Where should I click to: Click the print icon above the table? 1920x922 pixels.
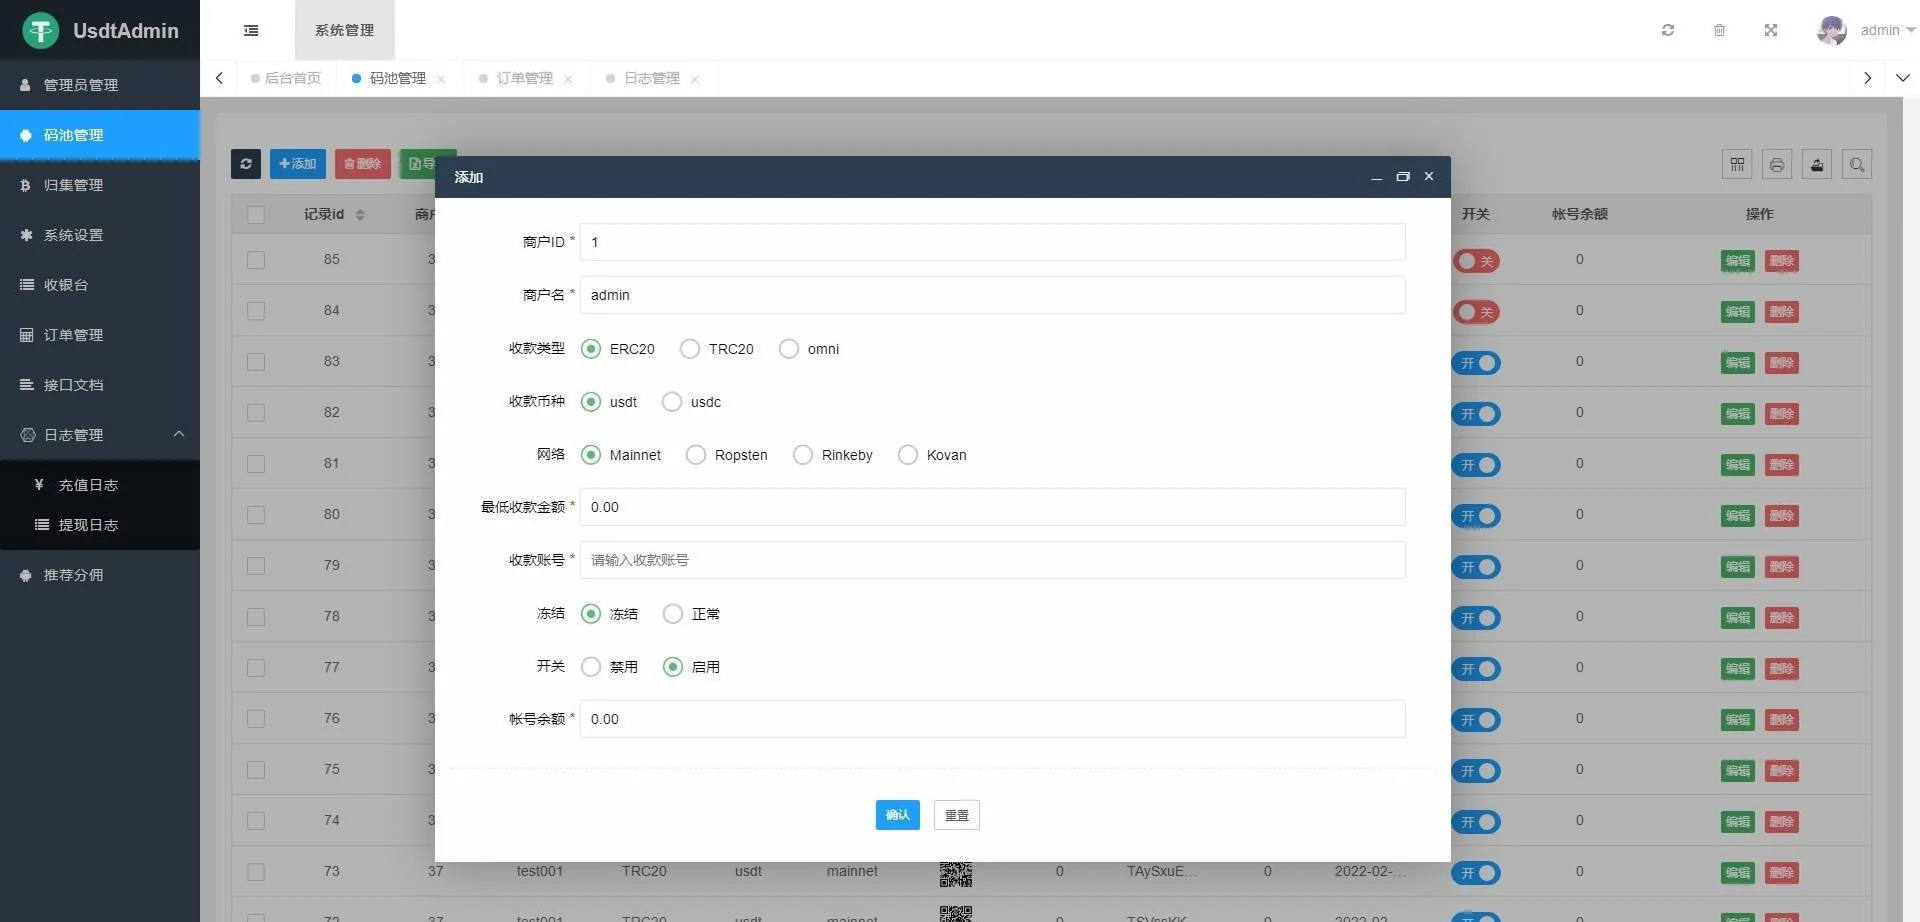pos(1777,164)
